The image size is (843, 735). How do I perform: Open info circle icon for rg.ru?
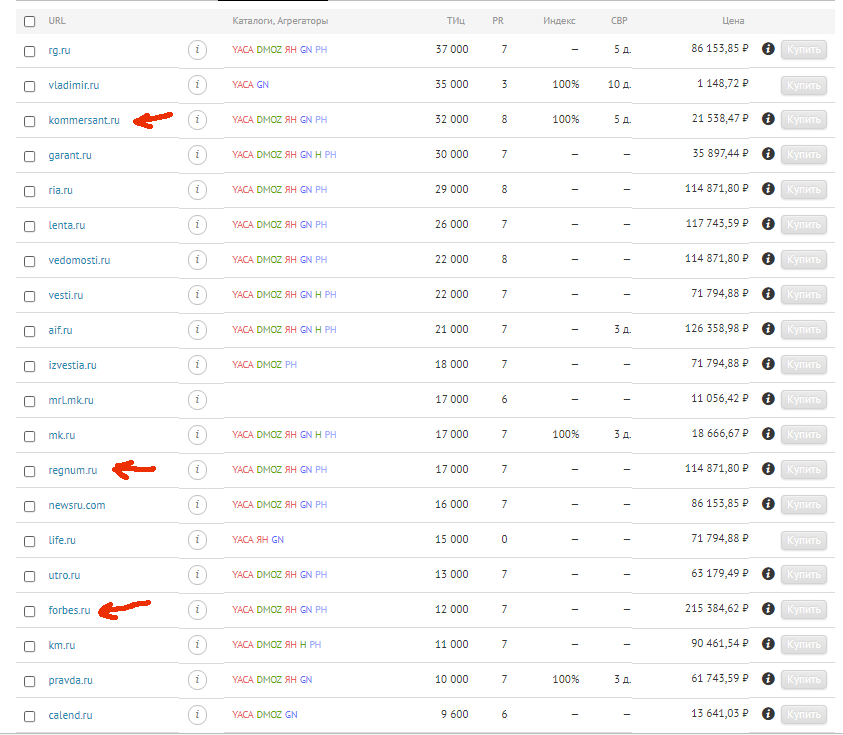(x=197, y=50)
